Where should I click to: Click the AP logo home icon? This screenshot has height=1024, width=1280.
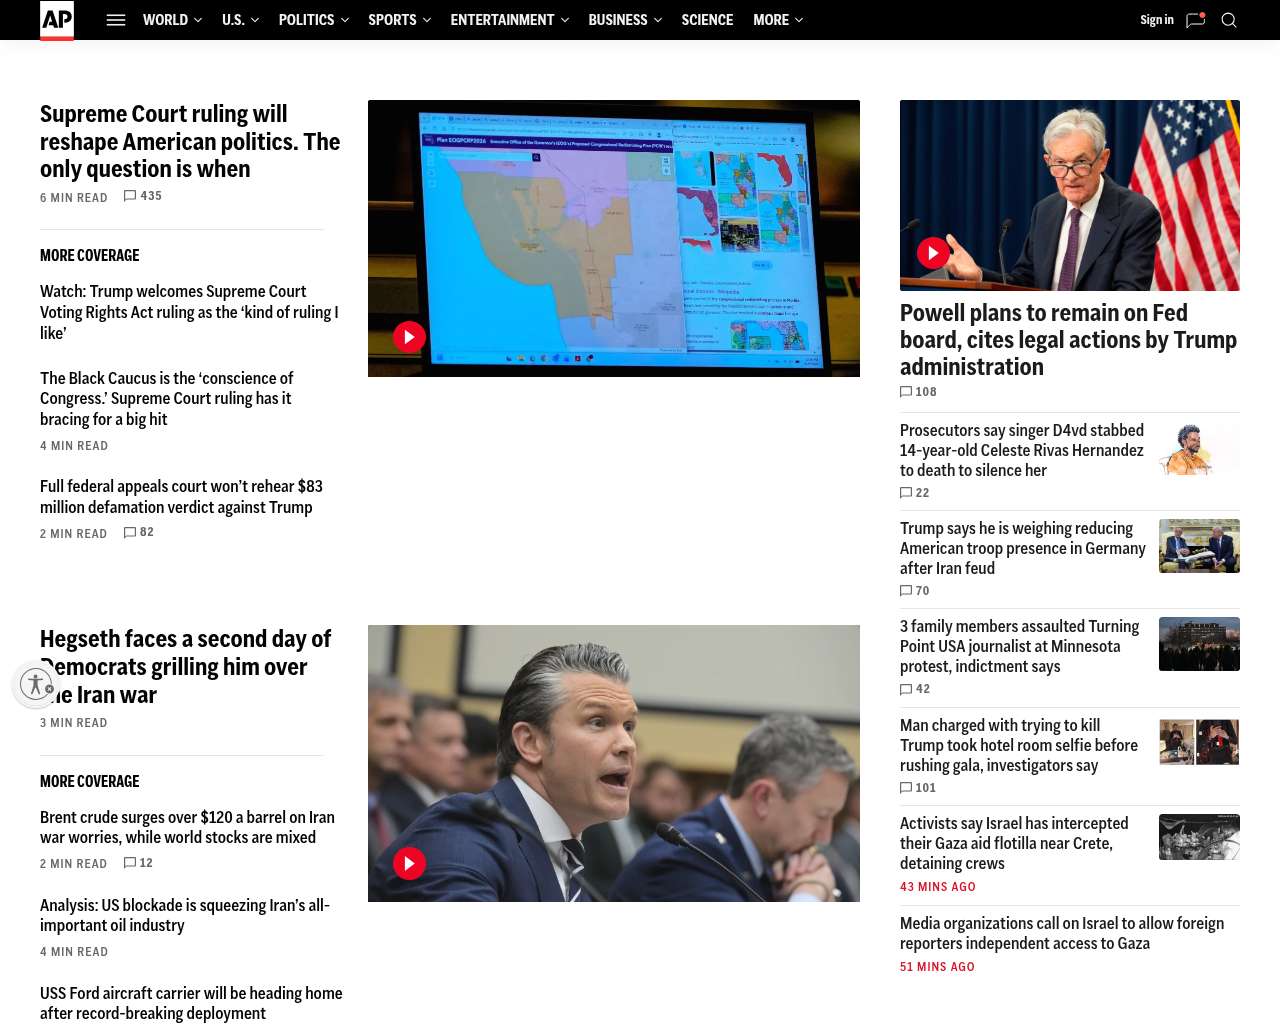[57, 20]
